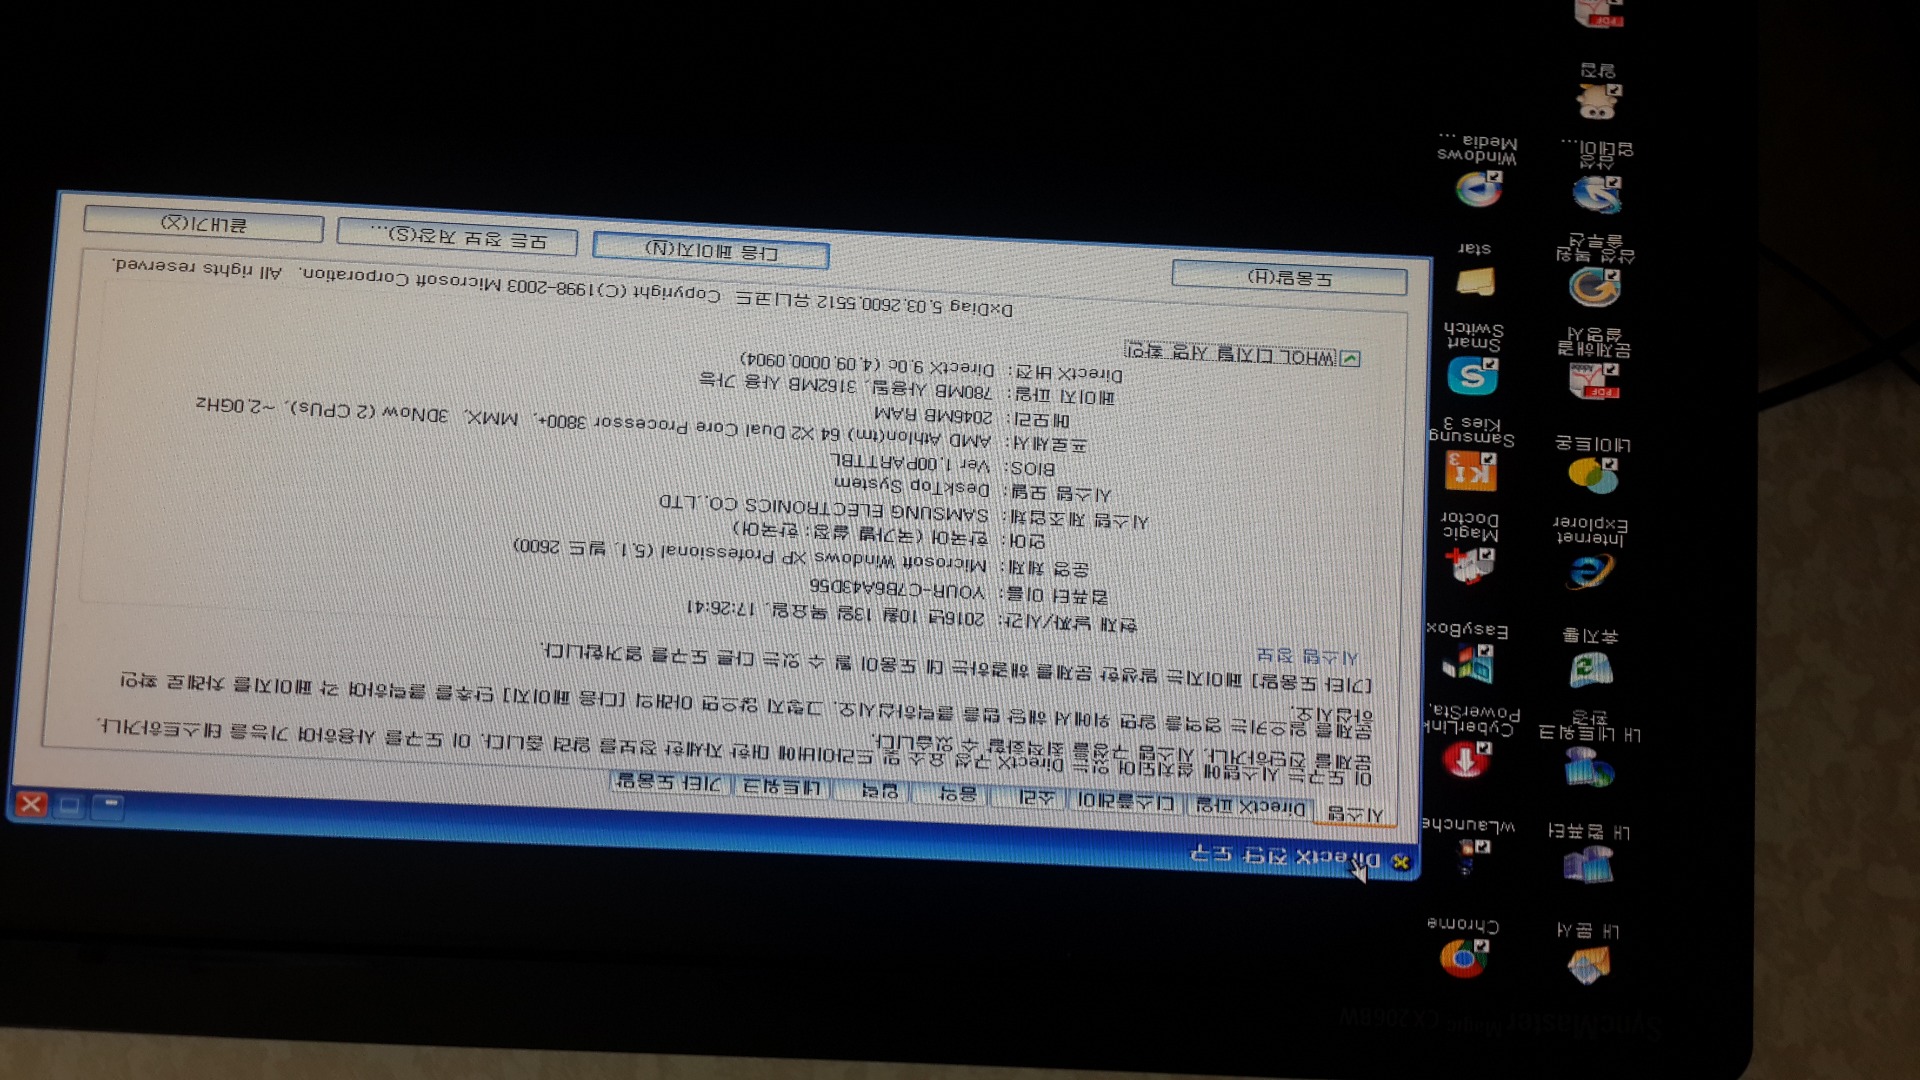Image resolution: width=1920 pixels, height=1080 pixels.
Task: Open the star folder on desktop
Action: pos(1475,281)
